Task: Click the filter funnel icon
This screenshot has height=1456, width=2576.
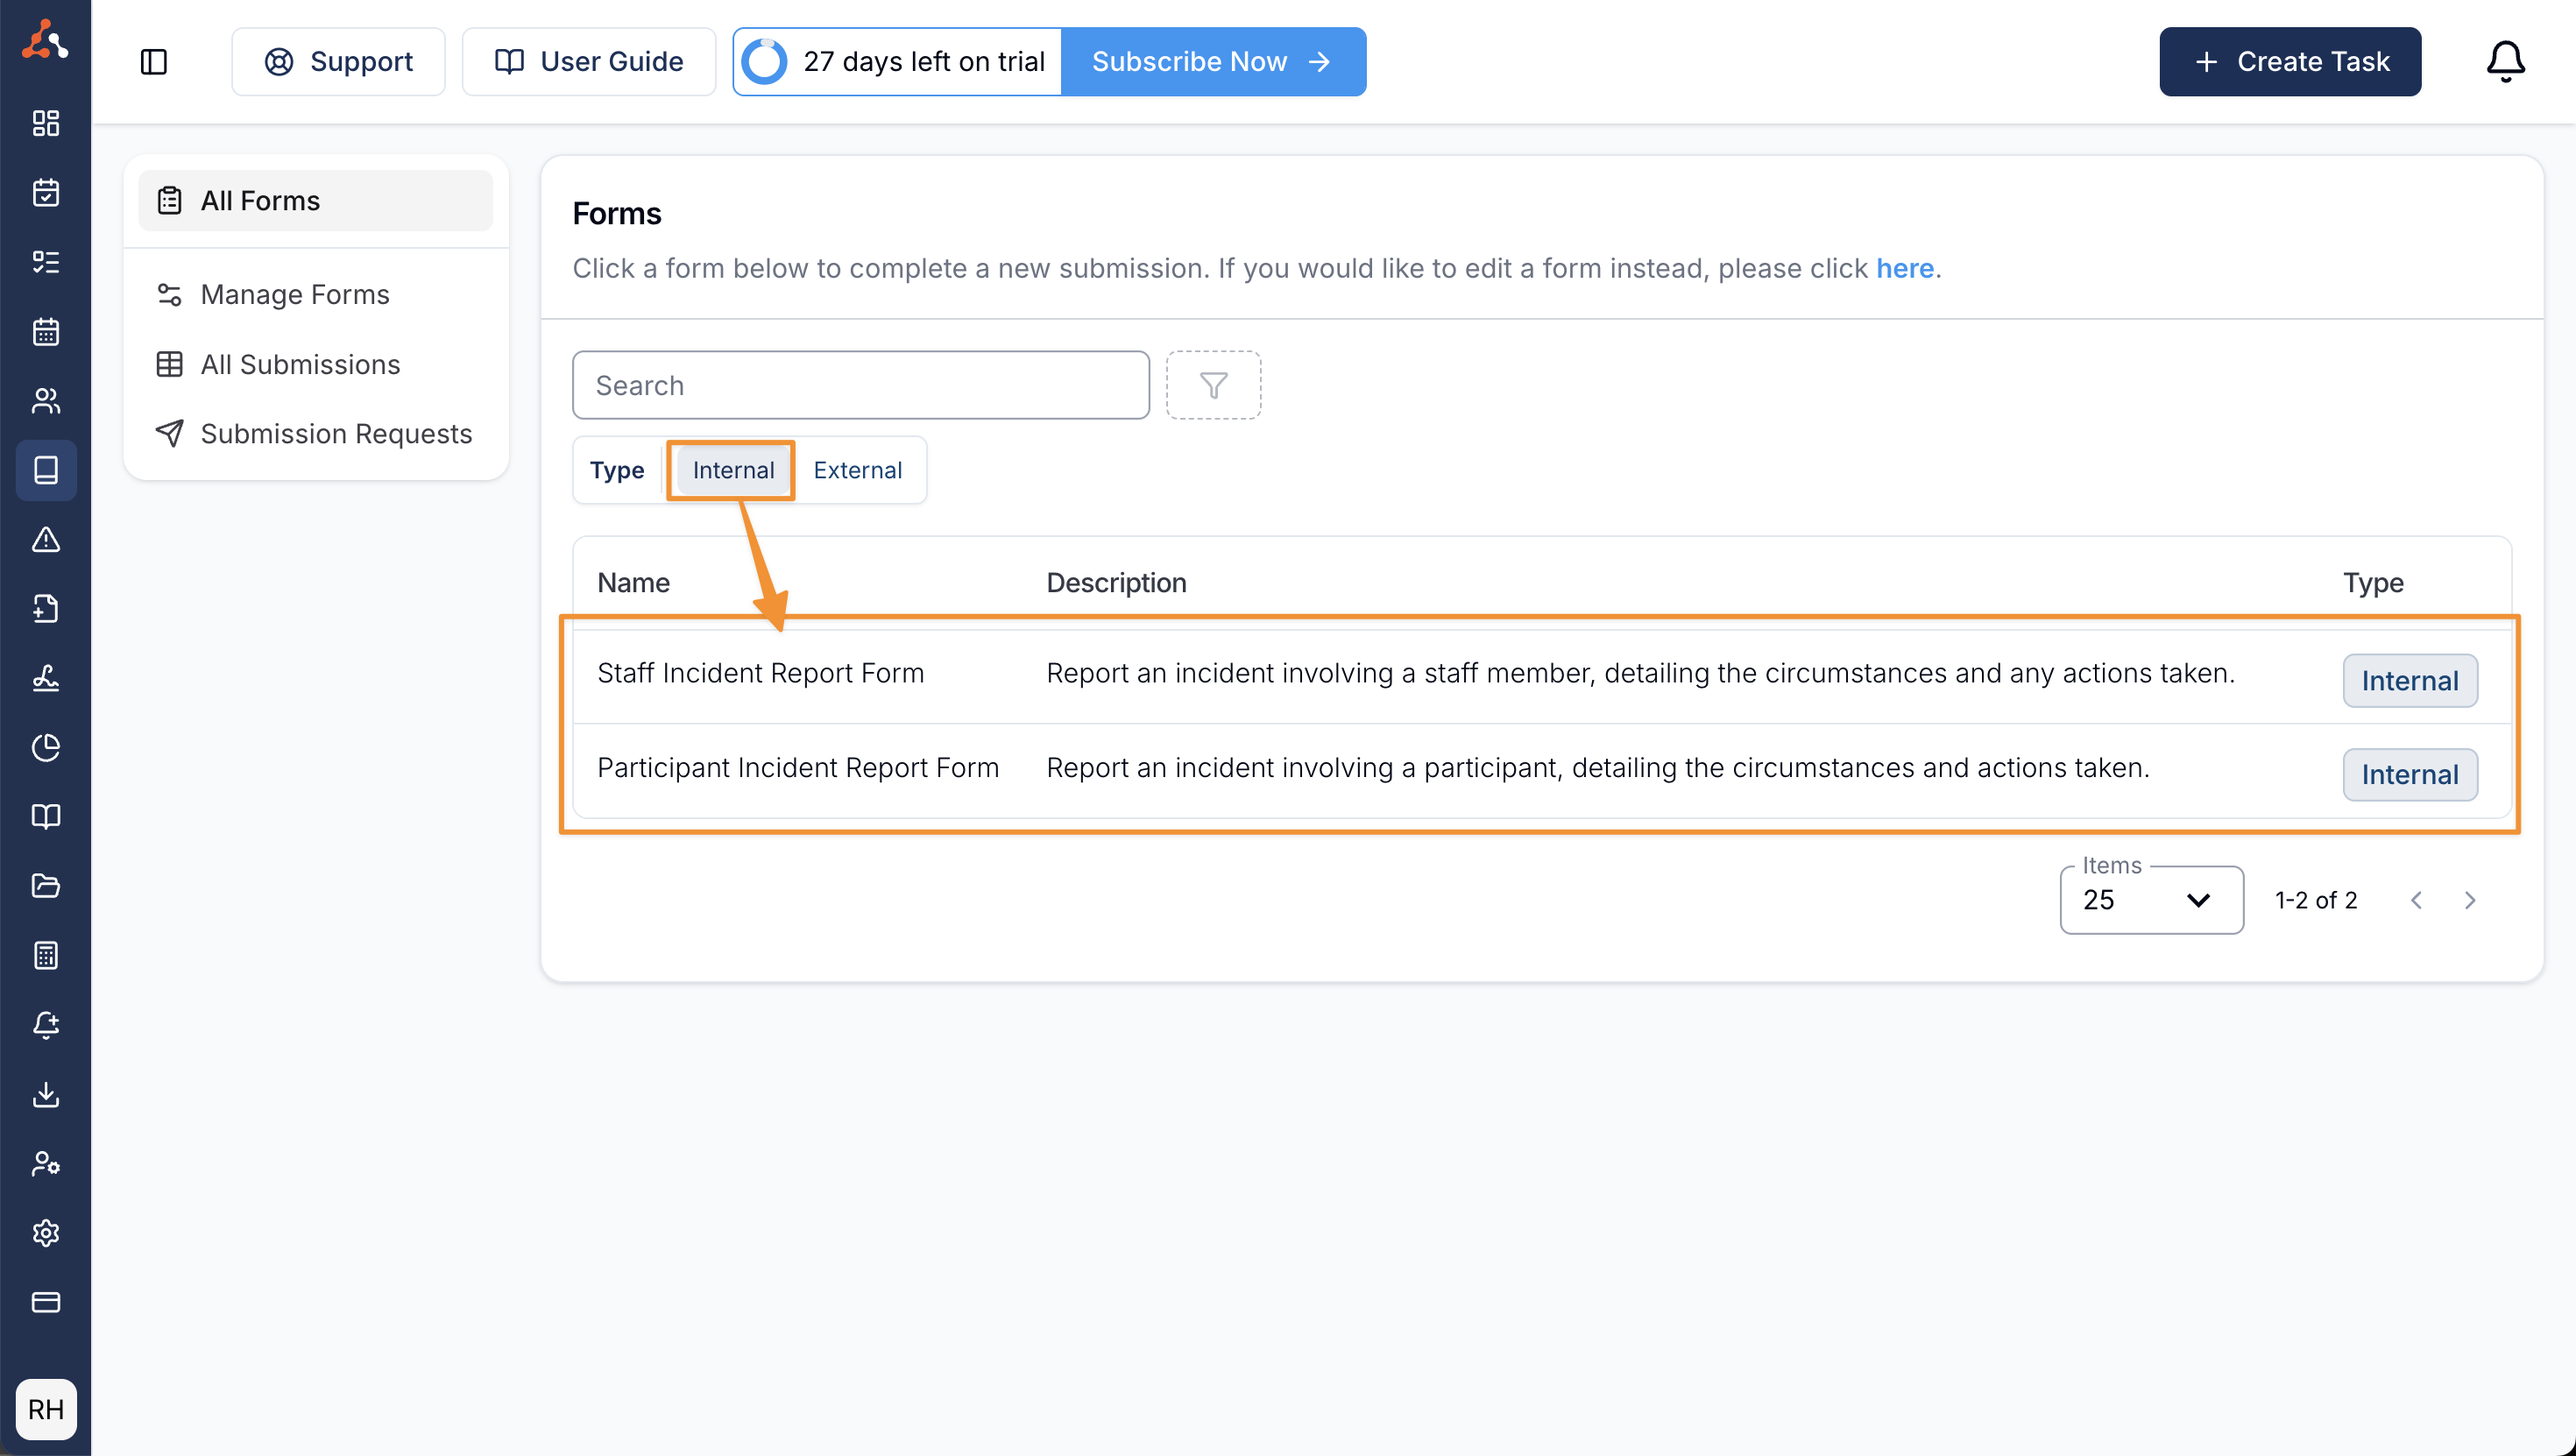Action: click(1213, 385)
